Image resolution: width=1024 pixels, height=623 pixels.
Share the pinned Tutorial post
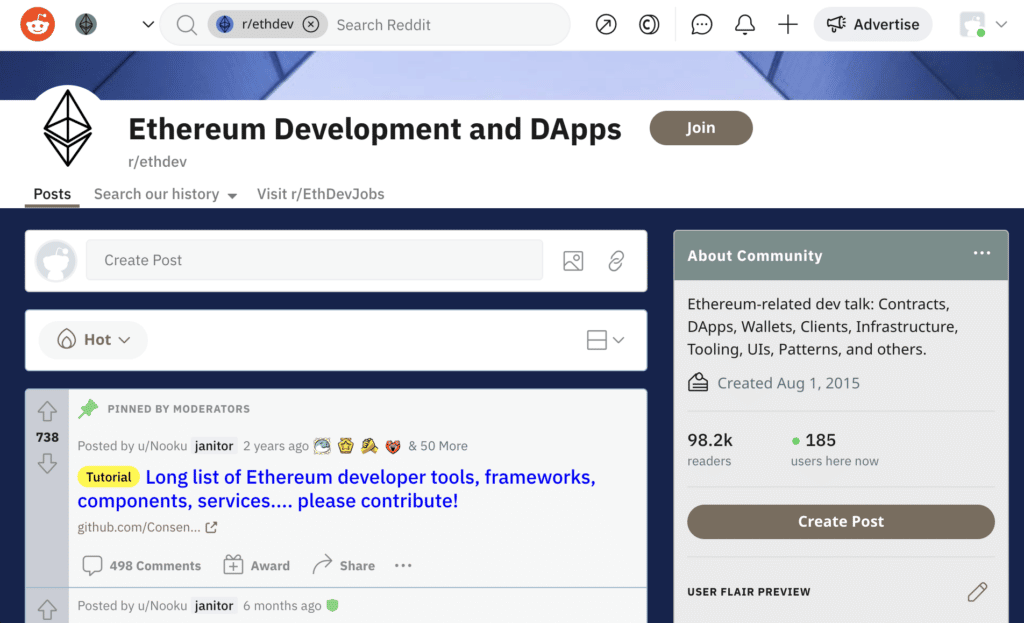pyautogui.click(x=344, y=566)
